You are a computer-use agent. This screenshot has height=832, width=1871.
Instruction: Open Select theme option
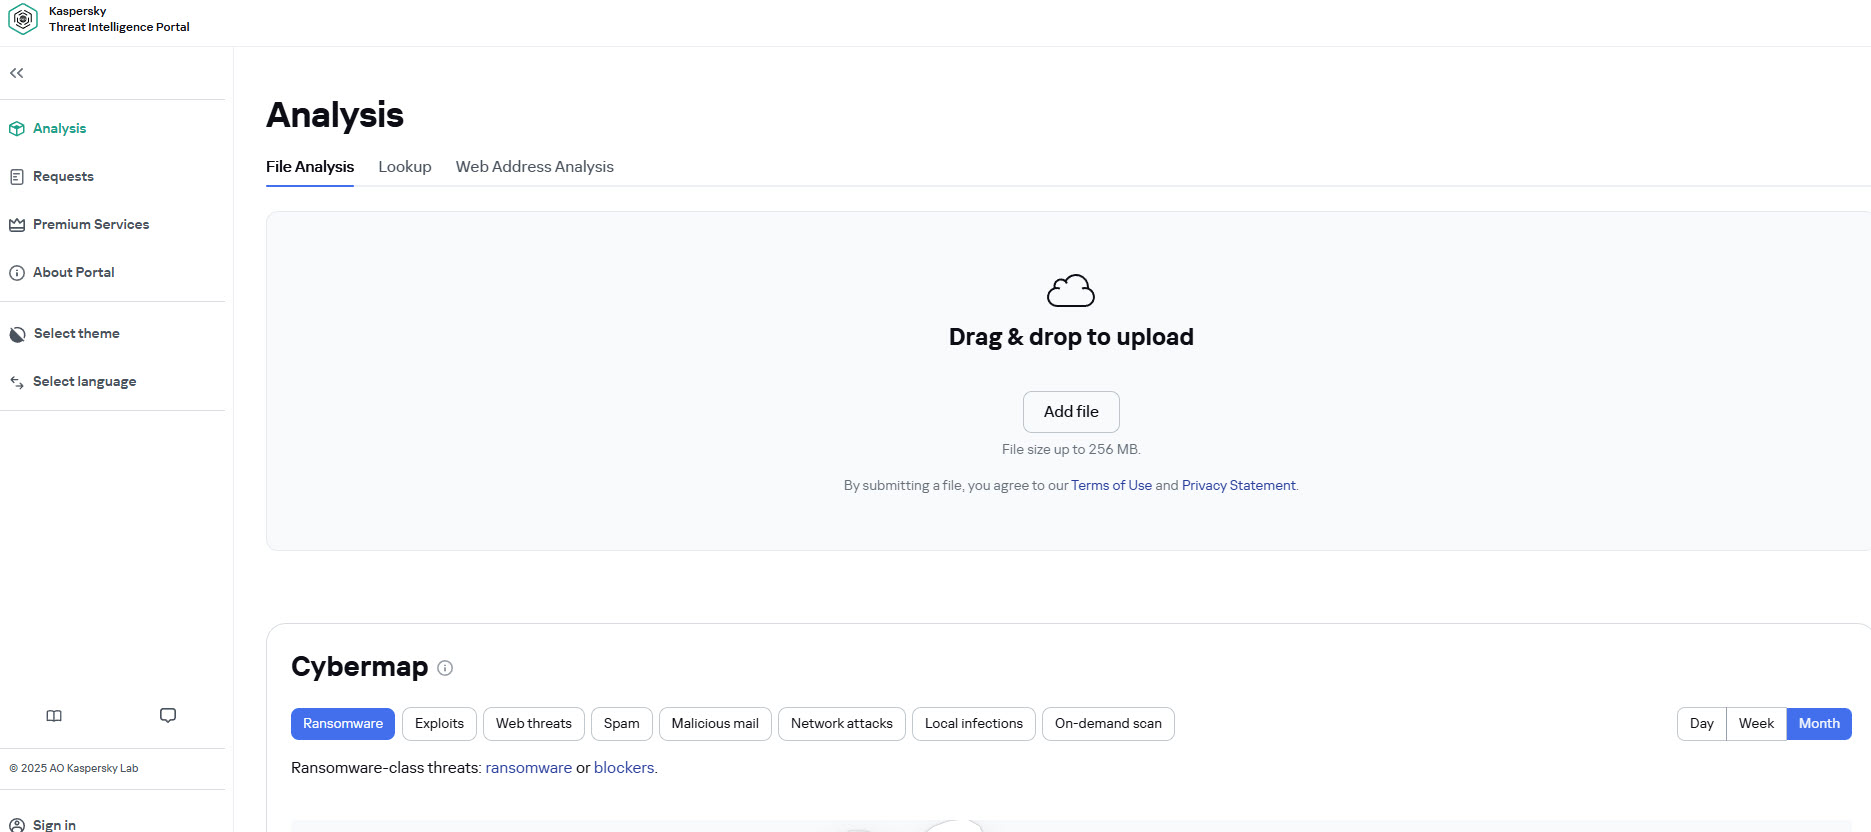pyautogui.click(x=76, y=334)
